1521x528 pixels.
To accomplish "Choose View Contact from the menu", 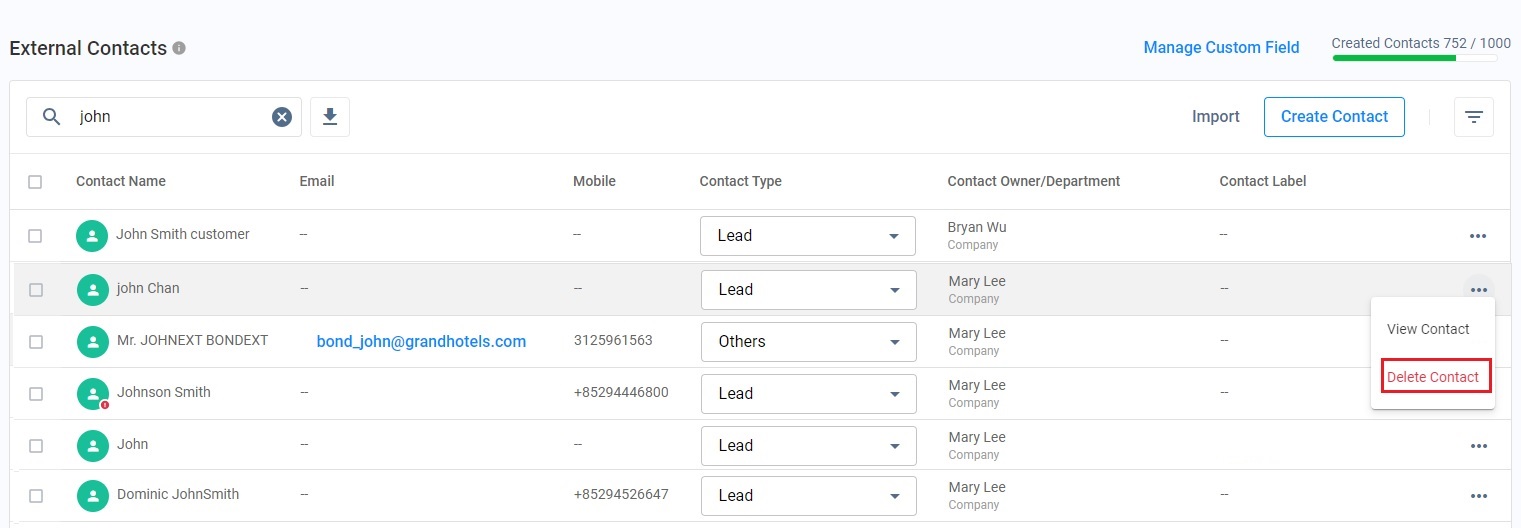I will (1427, 329).
